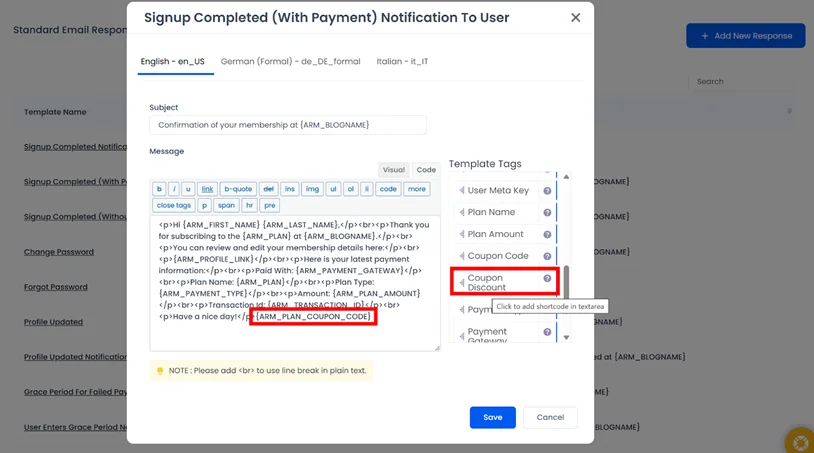Open Change Password template link
814x453 pixels.
pyautogui.click(x=59, y=252)
